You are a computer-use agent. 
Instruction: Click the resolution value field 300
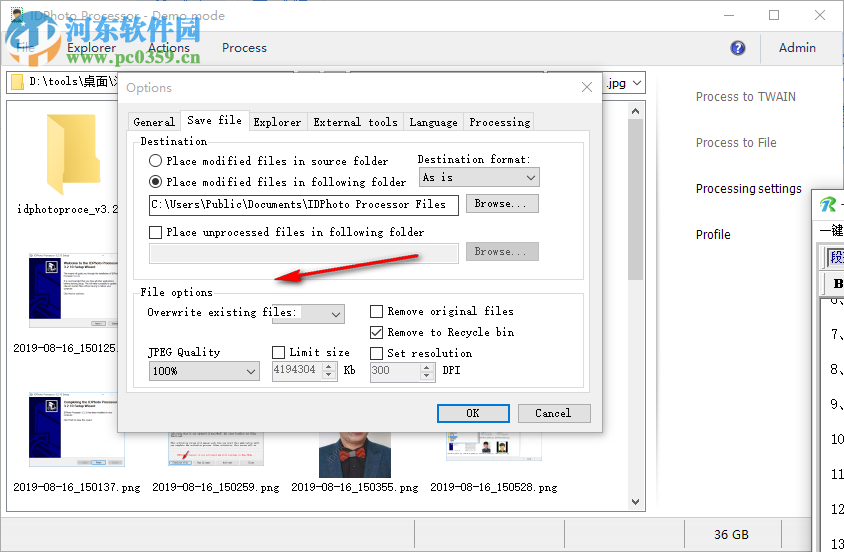(395, 371)
